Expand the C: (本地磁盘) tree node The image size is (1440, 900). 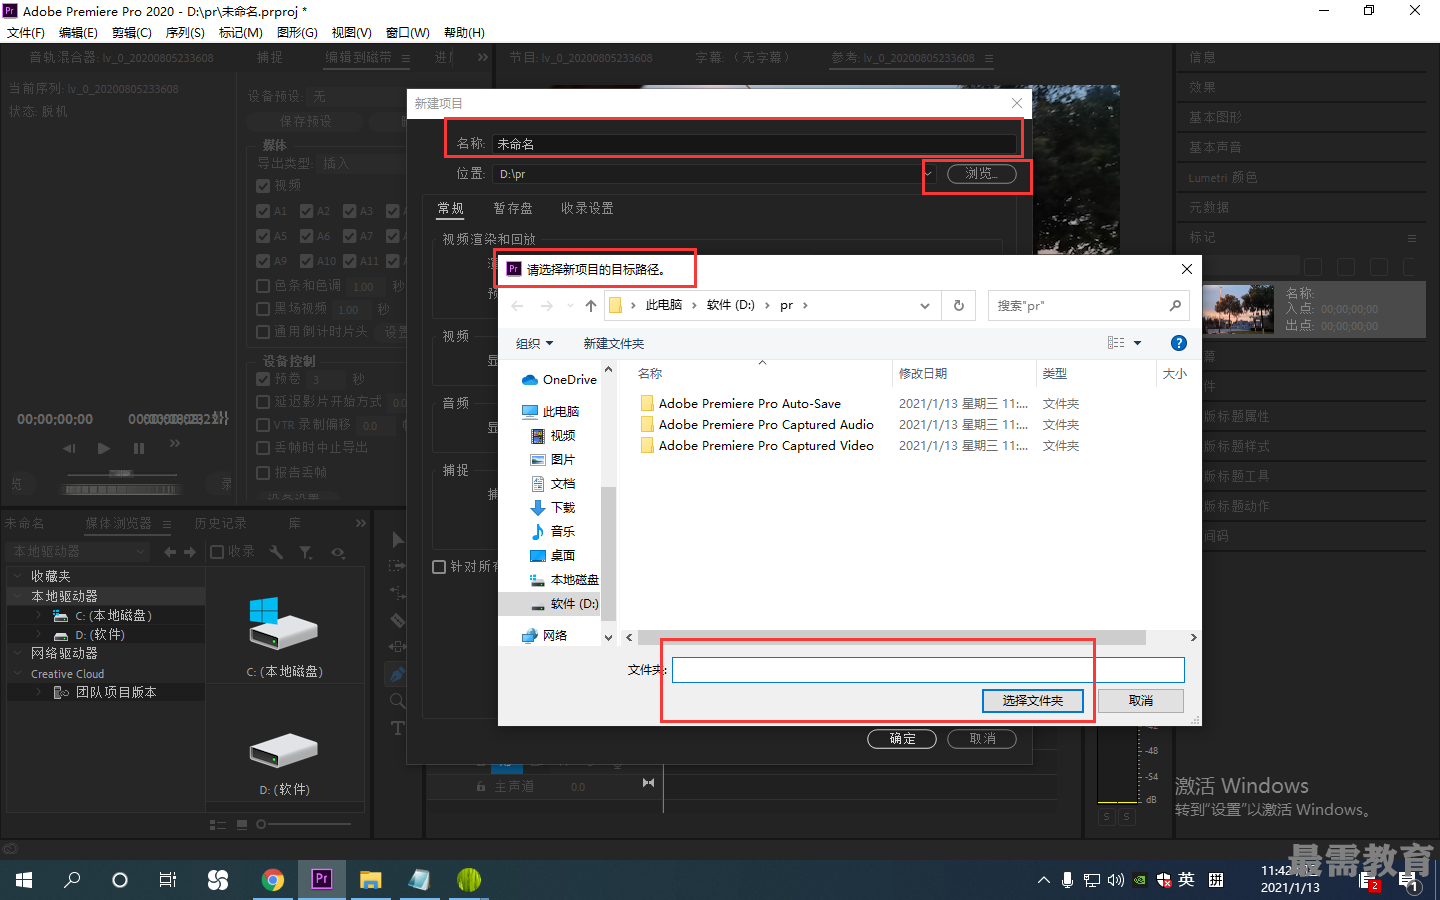(x=39, y=616)
